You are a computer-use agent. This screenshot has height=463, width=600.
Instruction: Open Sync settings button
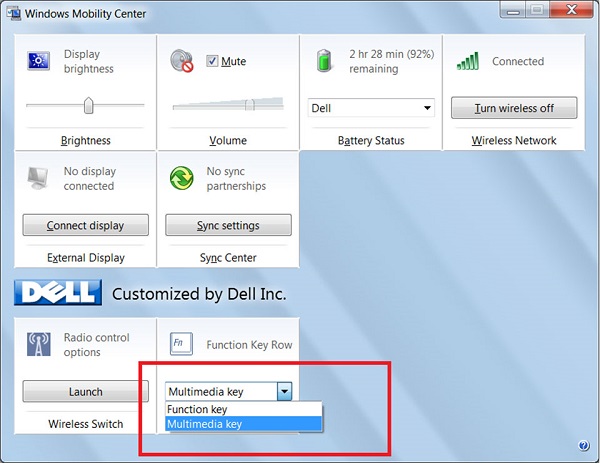[x=228, y=226]
